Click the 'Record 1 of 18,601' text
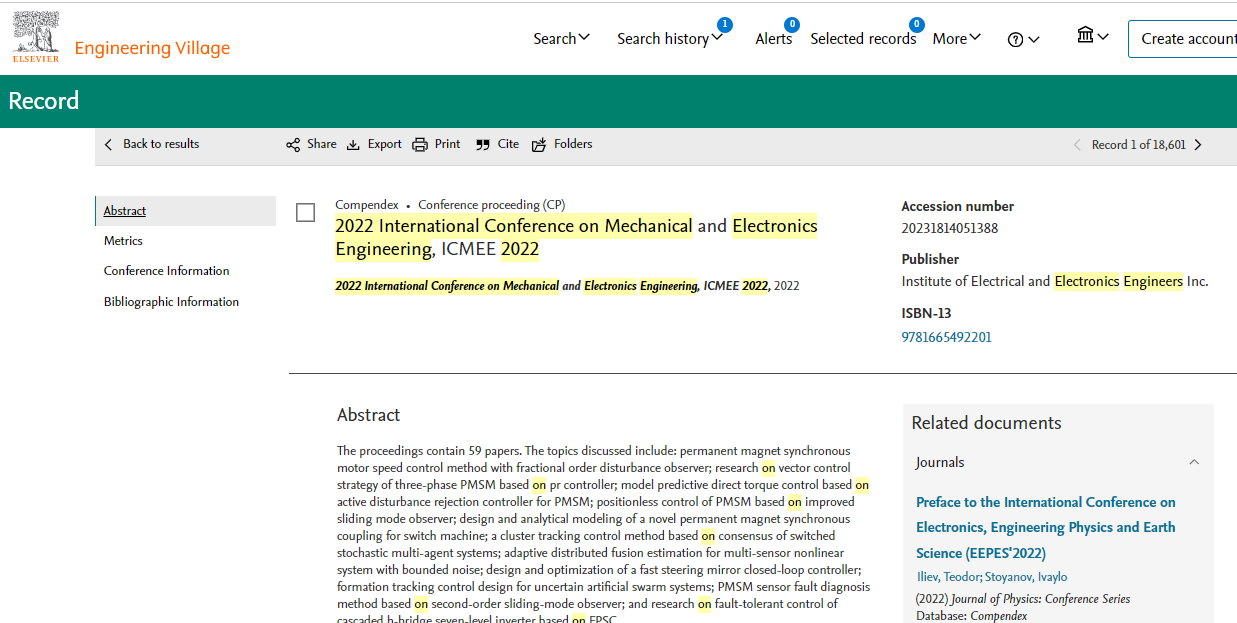The width and height of the screenshot is (1237, 623). click(1138, 145)
